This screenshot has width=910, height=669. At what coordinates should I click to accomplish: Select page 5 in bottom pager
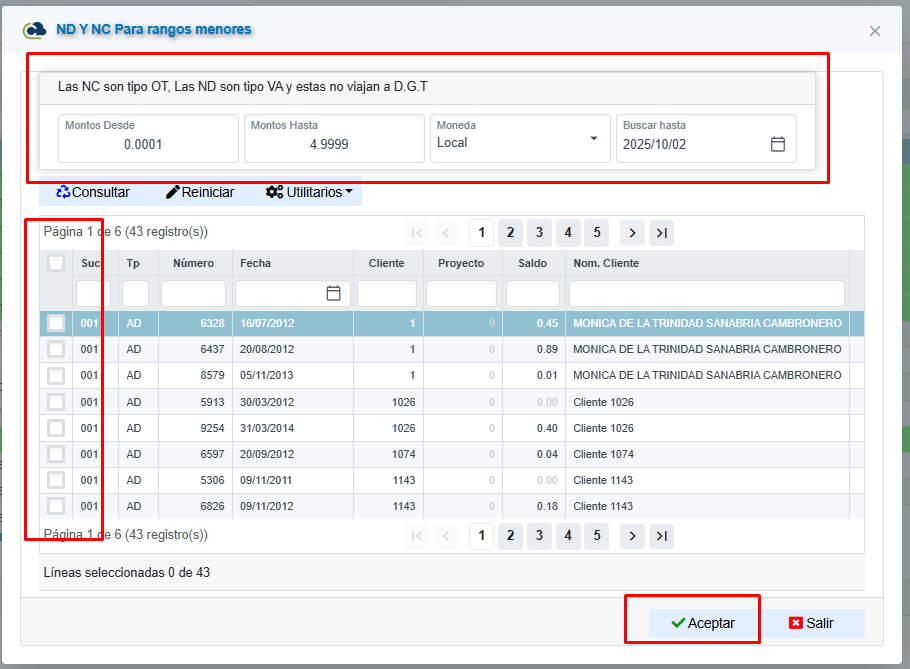coord(596,536)
